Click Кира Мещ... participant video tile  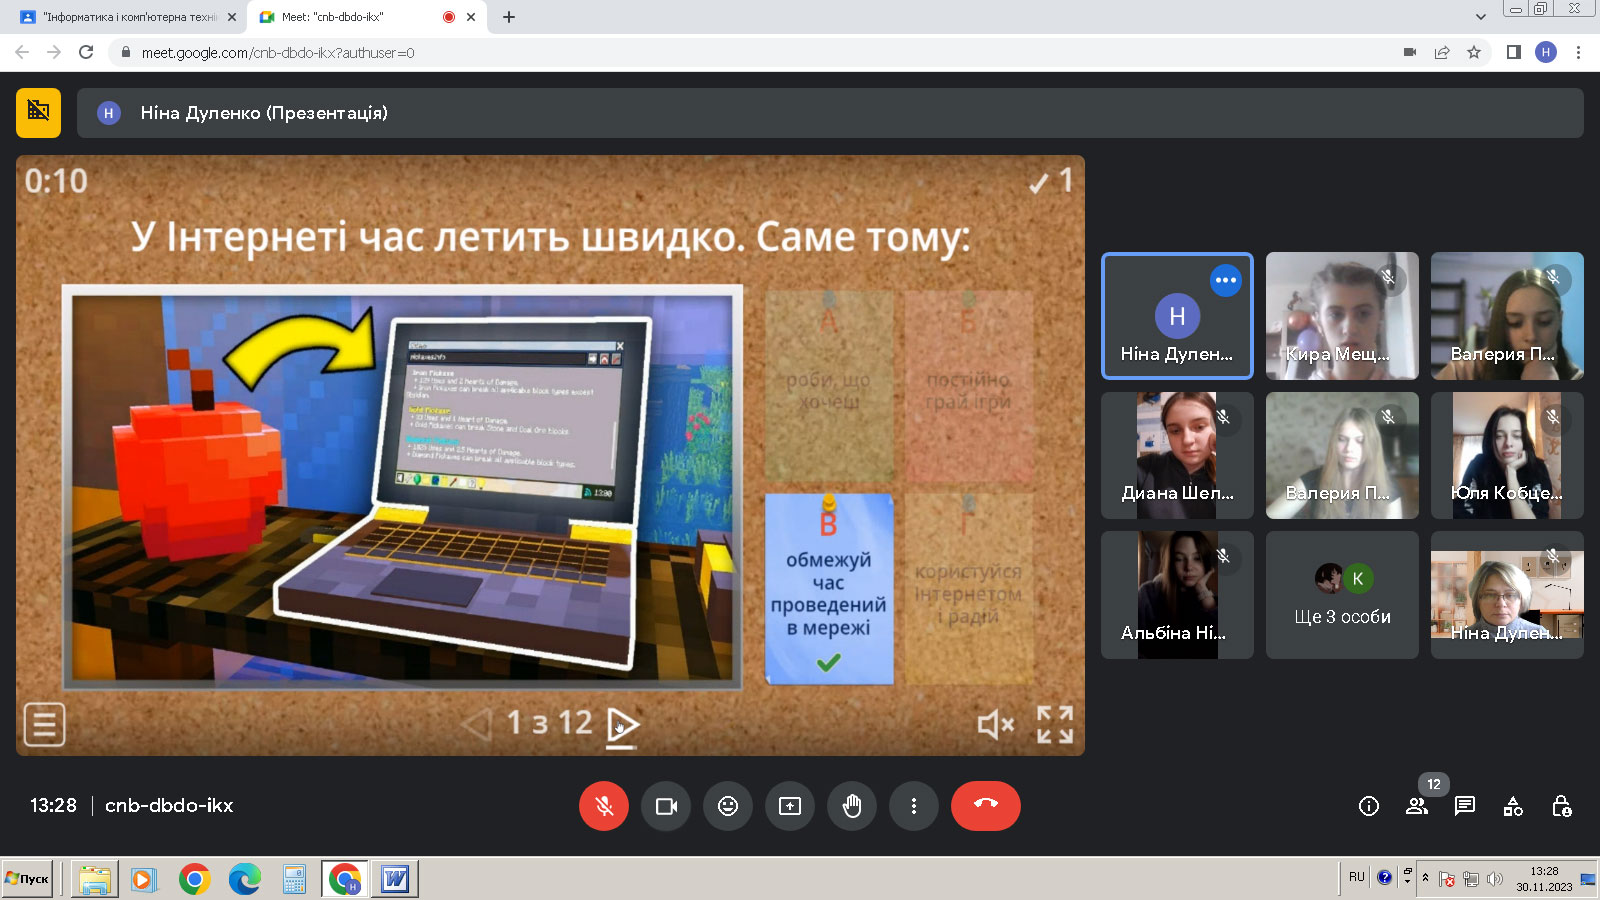tap(1342, 316)
